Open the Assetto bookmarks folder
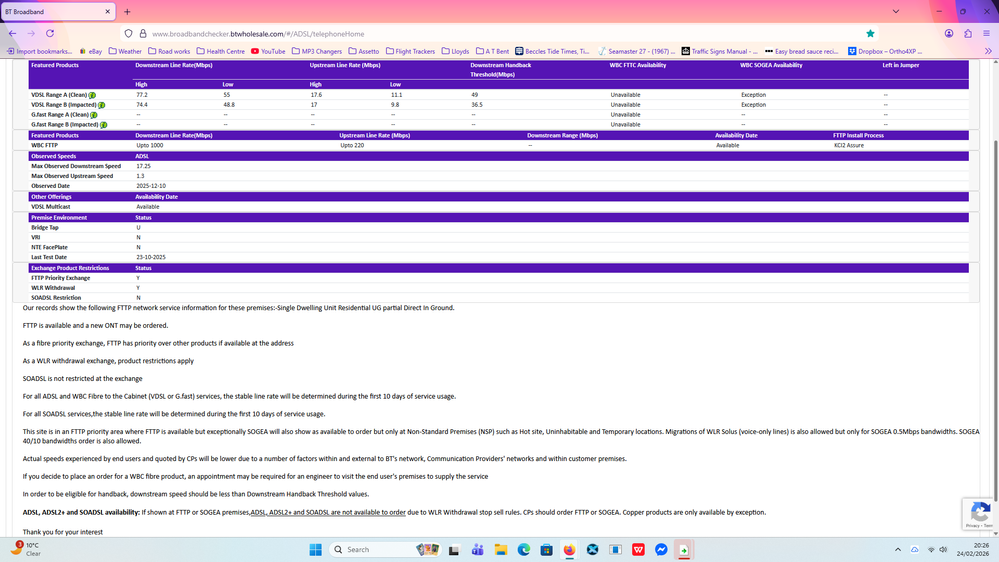This screenshot has width=999, height=562. 364,51
